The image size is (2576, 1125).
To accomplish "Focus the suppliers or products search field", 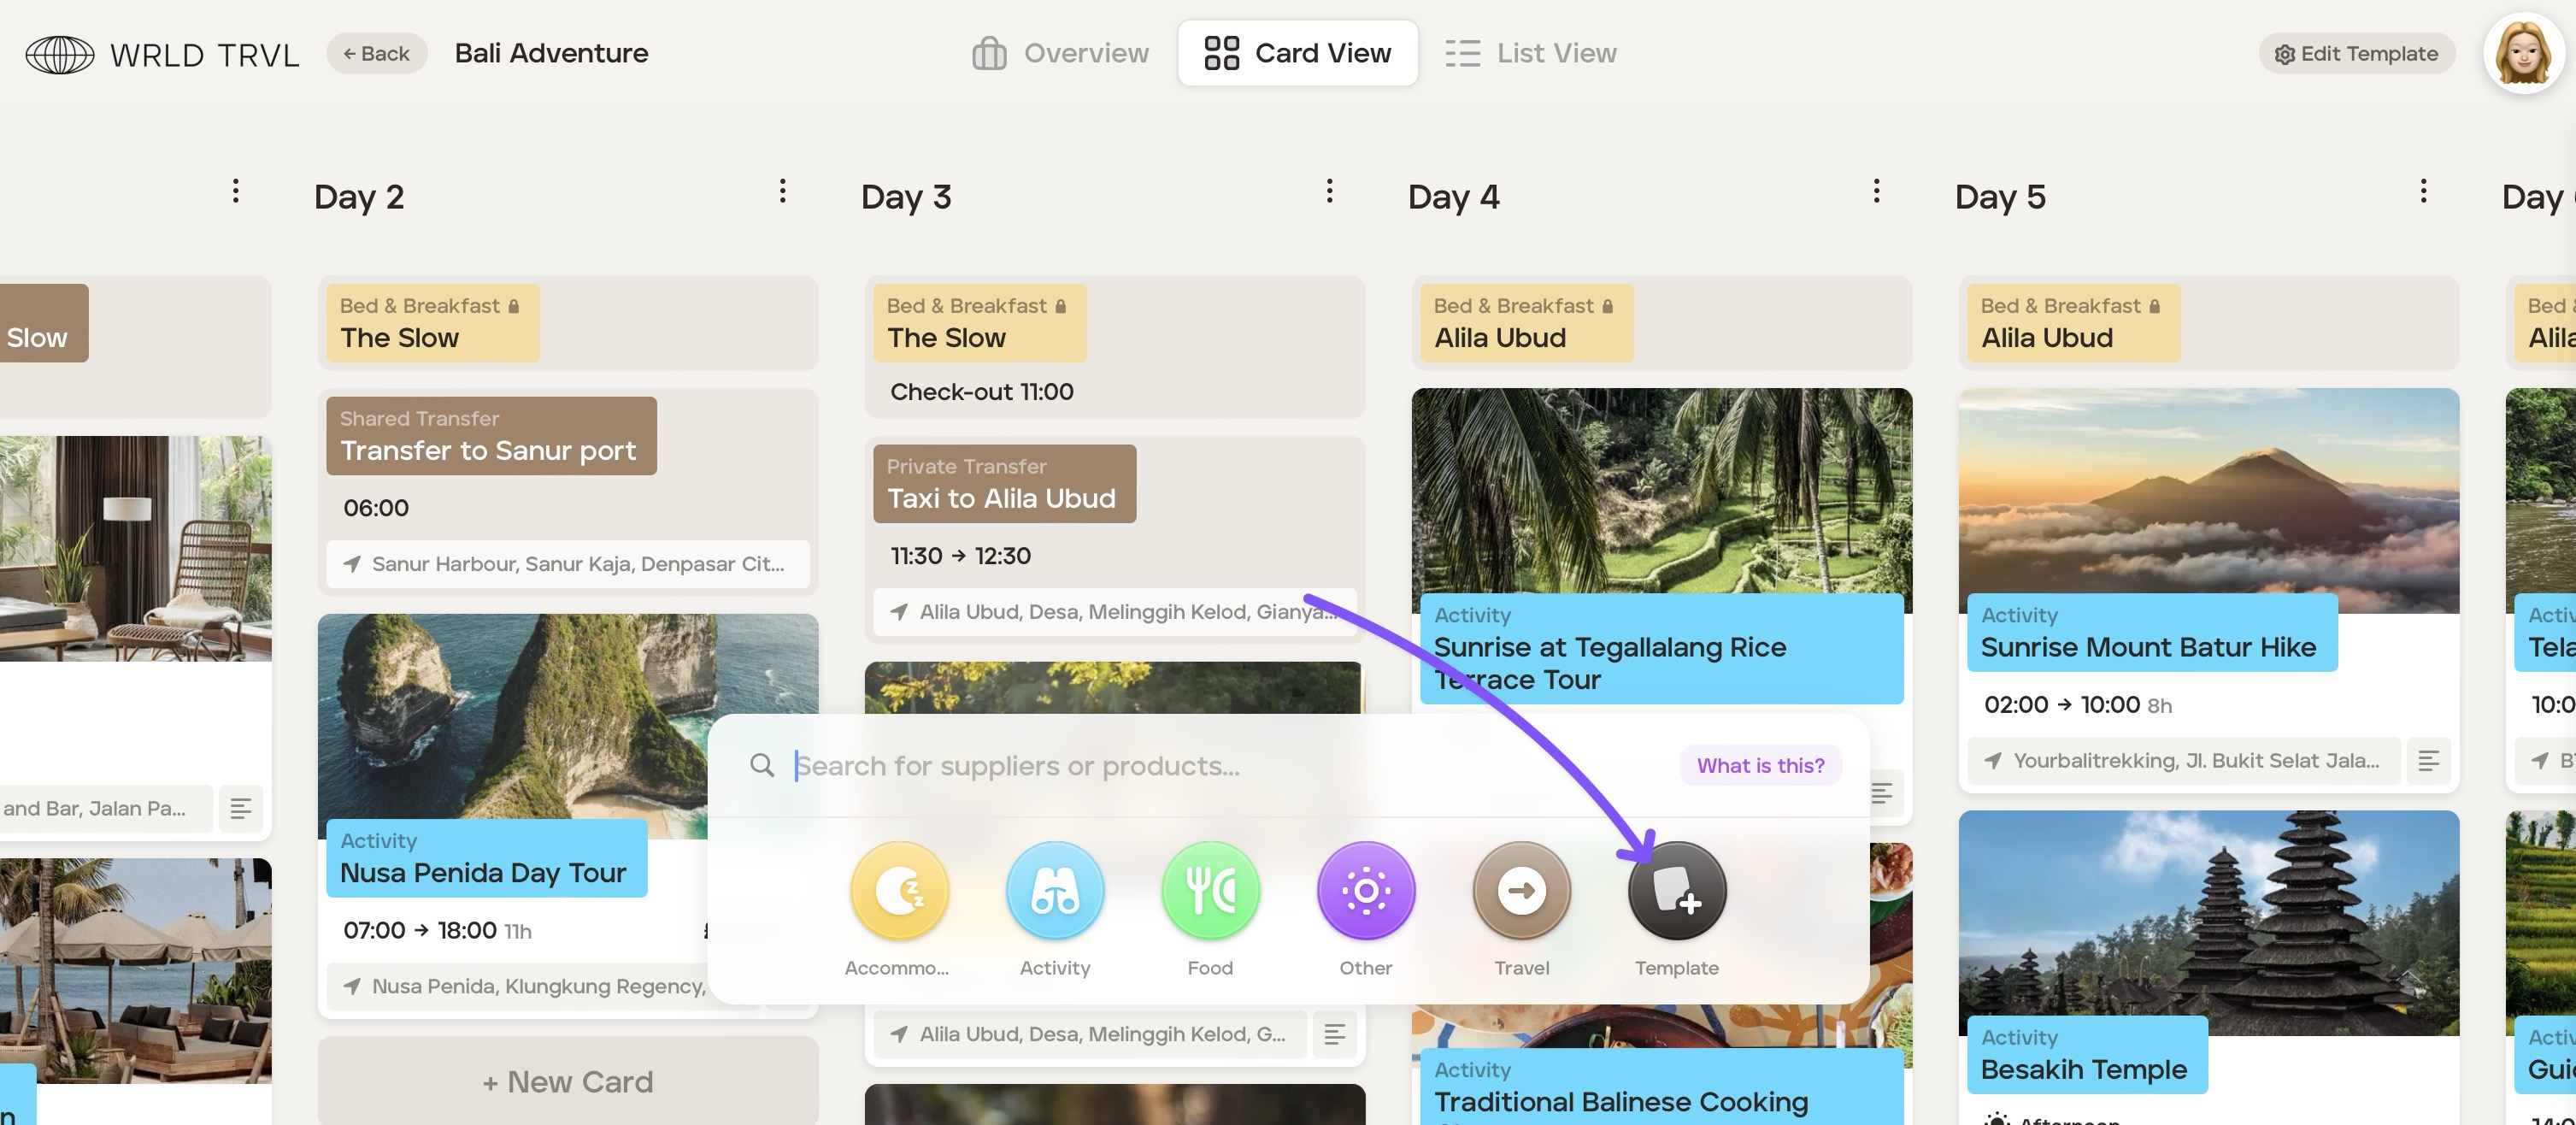I will click(1200, 765).
